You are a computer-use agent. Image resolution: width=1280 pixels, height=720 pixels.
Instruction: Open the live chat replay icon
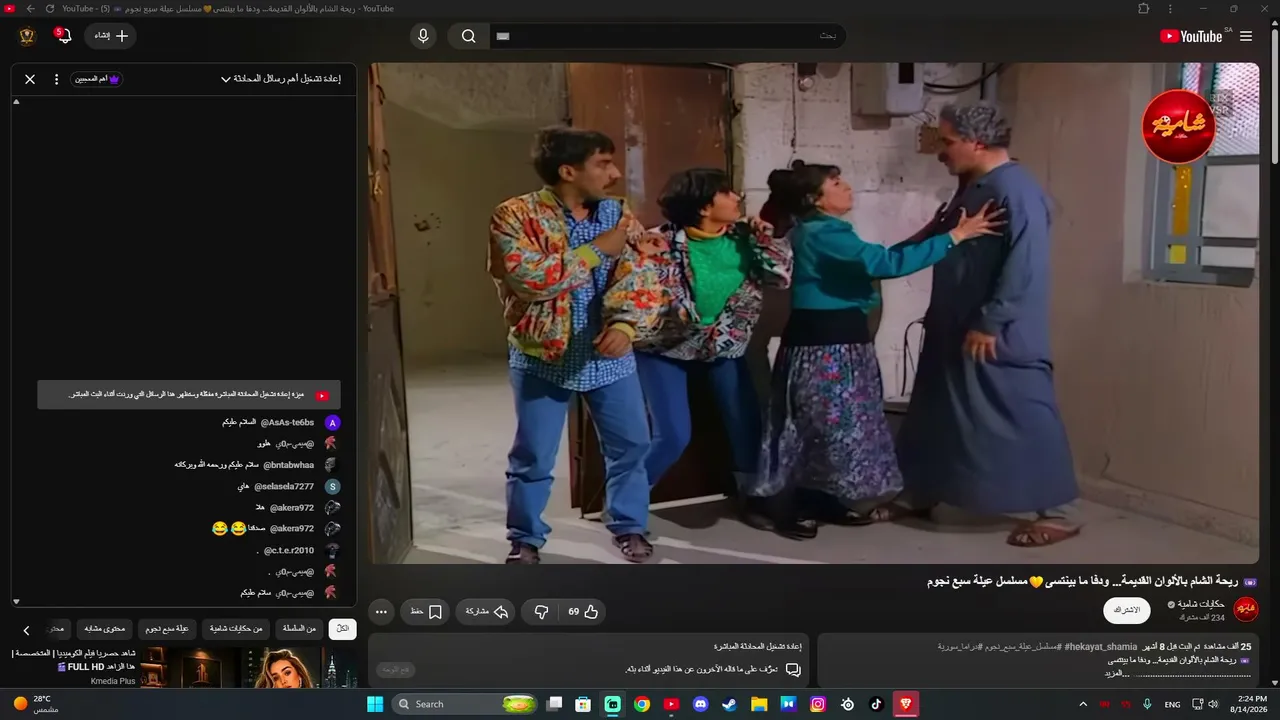[x=793, y=669]
